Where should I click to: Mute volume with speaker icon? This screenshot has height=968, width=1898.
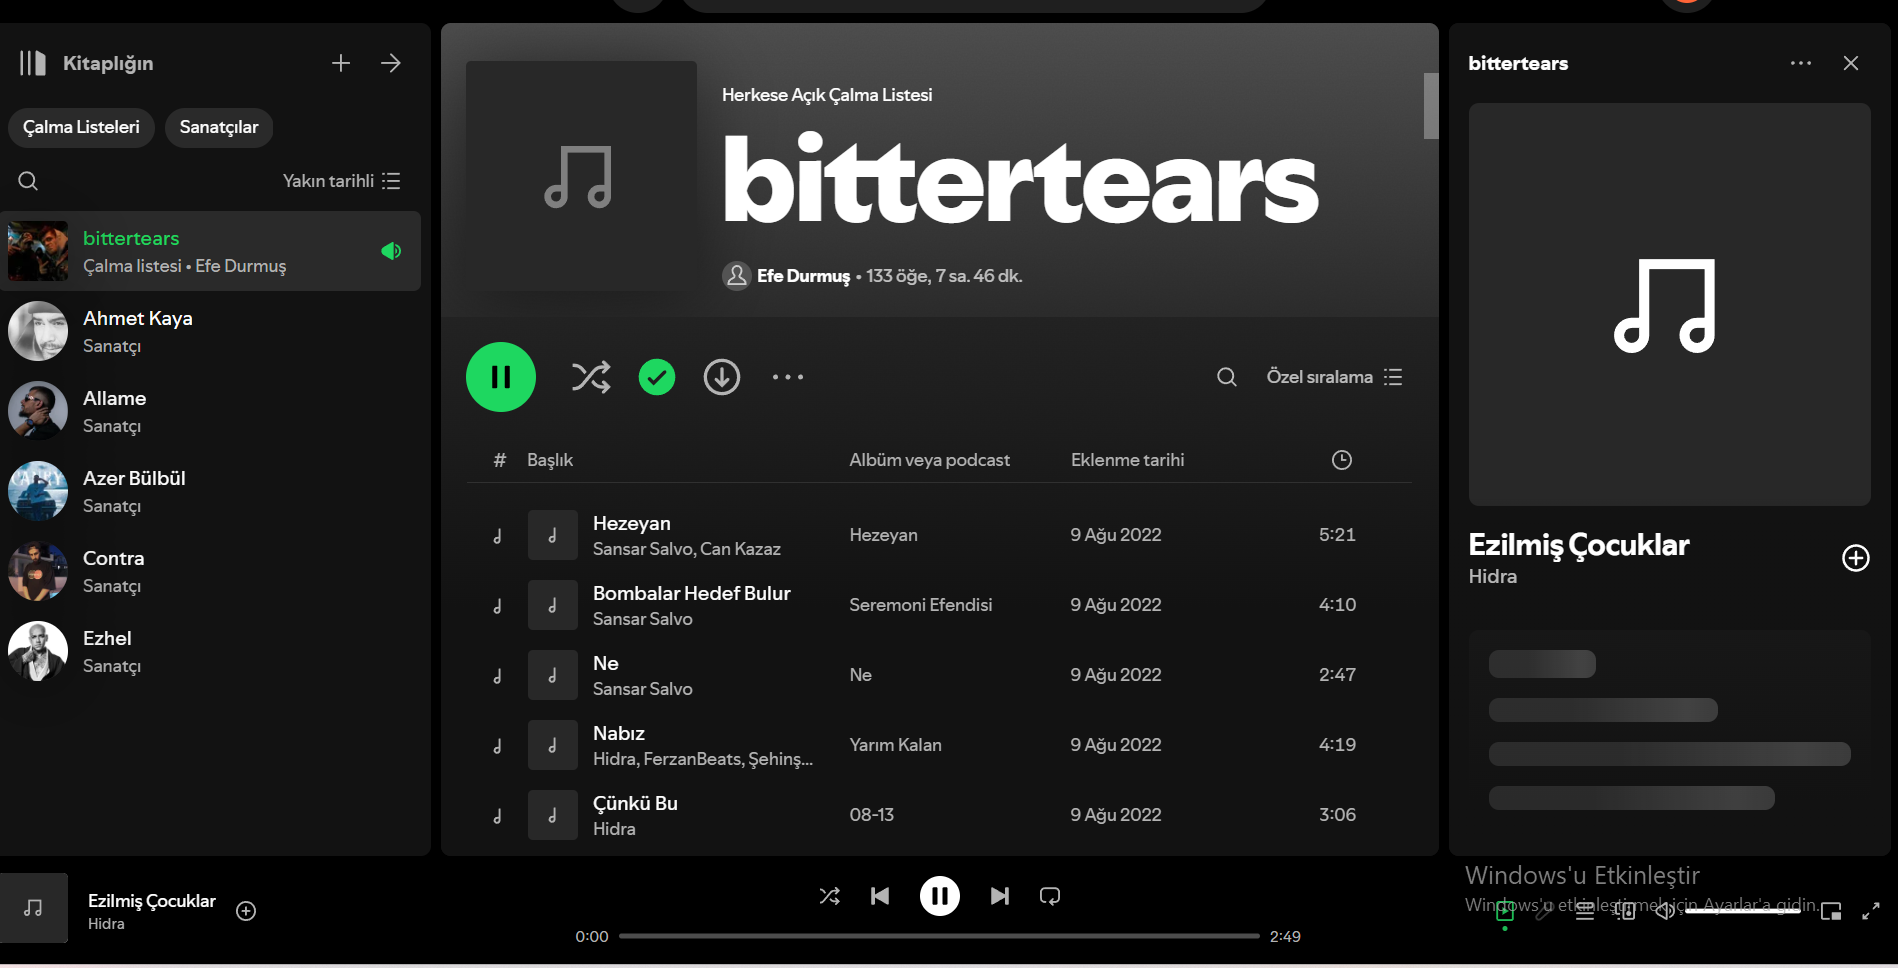point(1665,910)
